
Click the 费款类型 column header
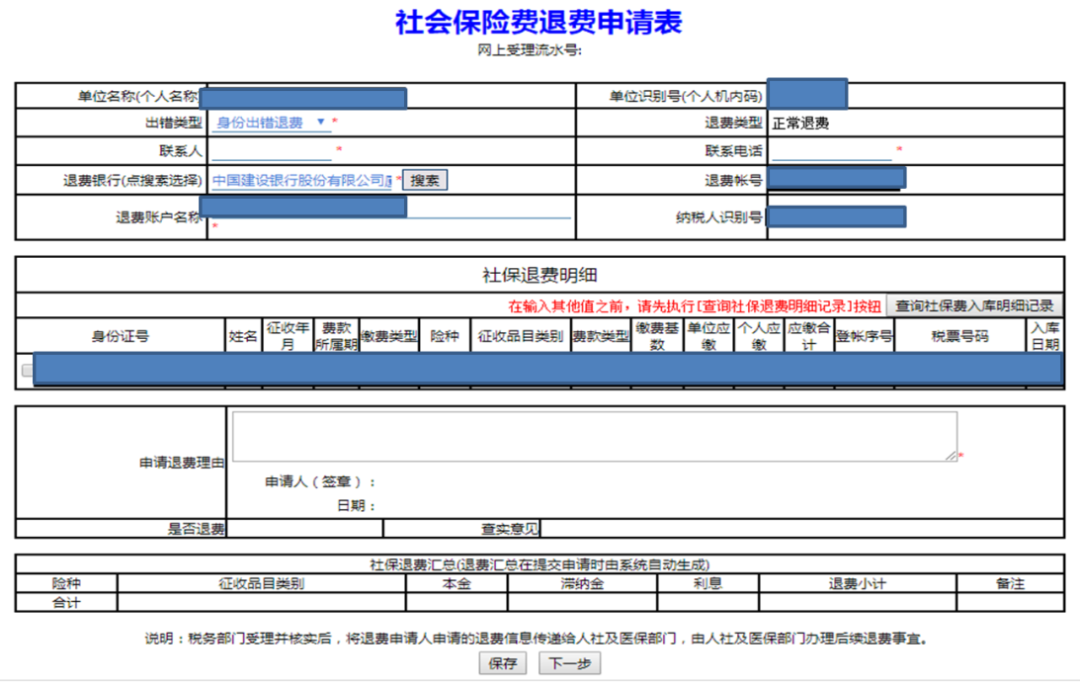601,336
